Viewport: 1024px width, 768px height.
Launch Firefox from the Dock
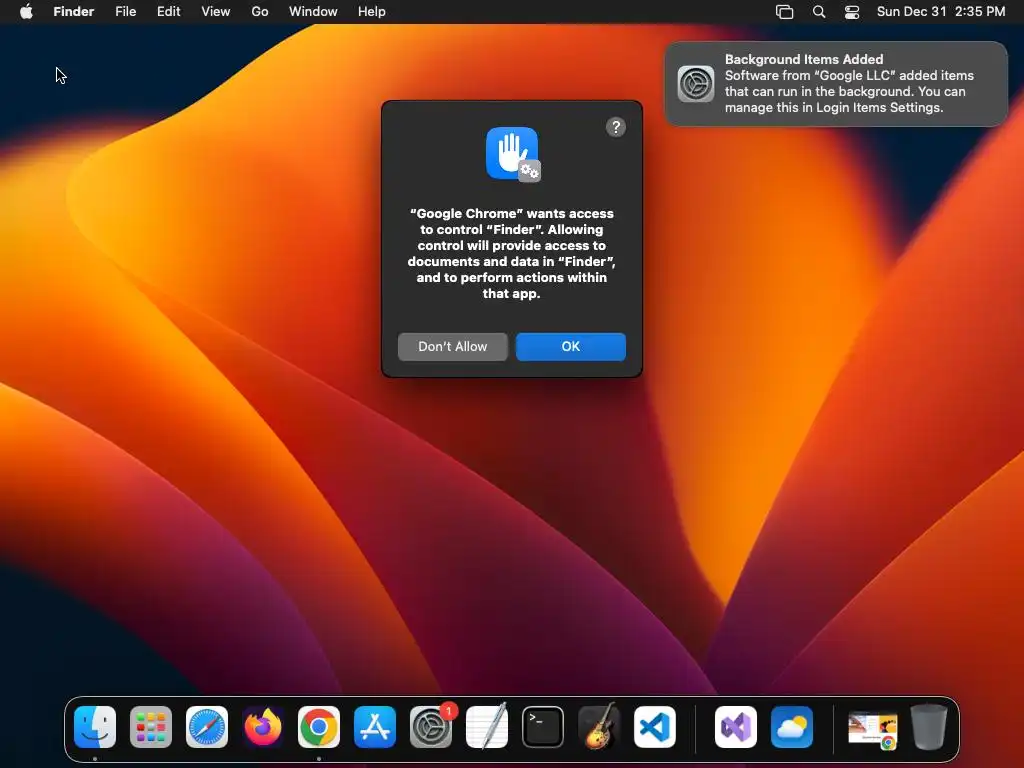tap(263, 727)
